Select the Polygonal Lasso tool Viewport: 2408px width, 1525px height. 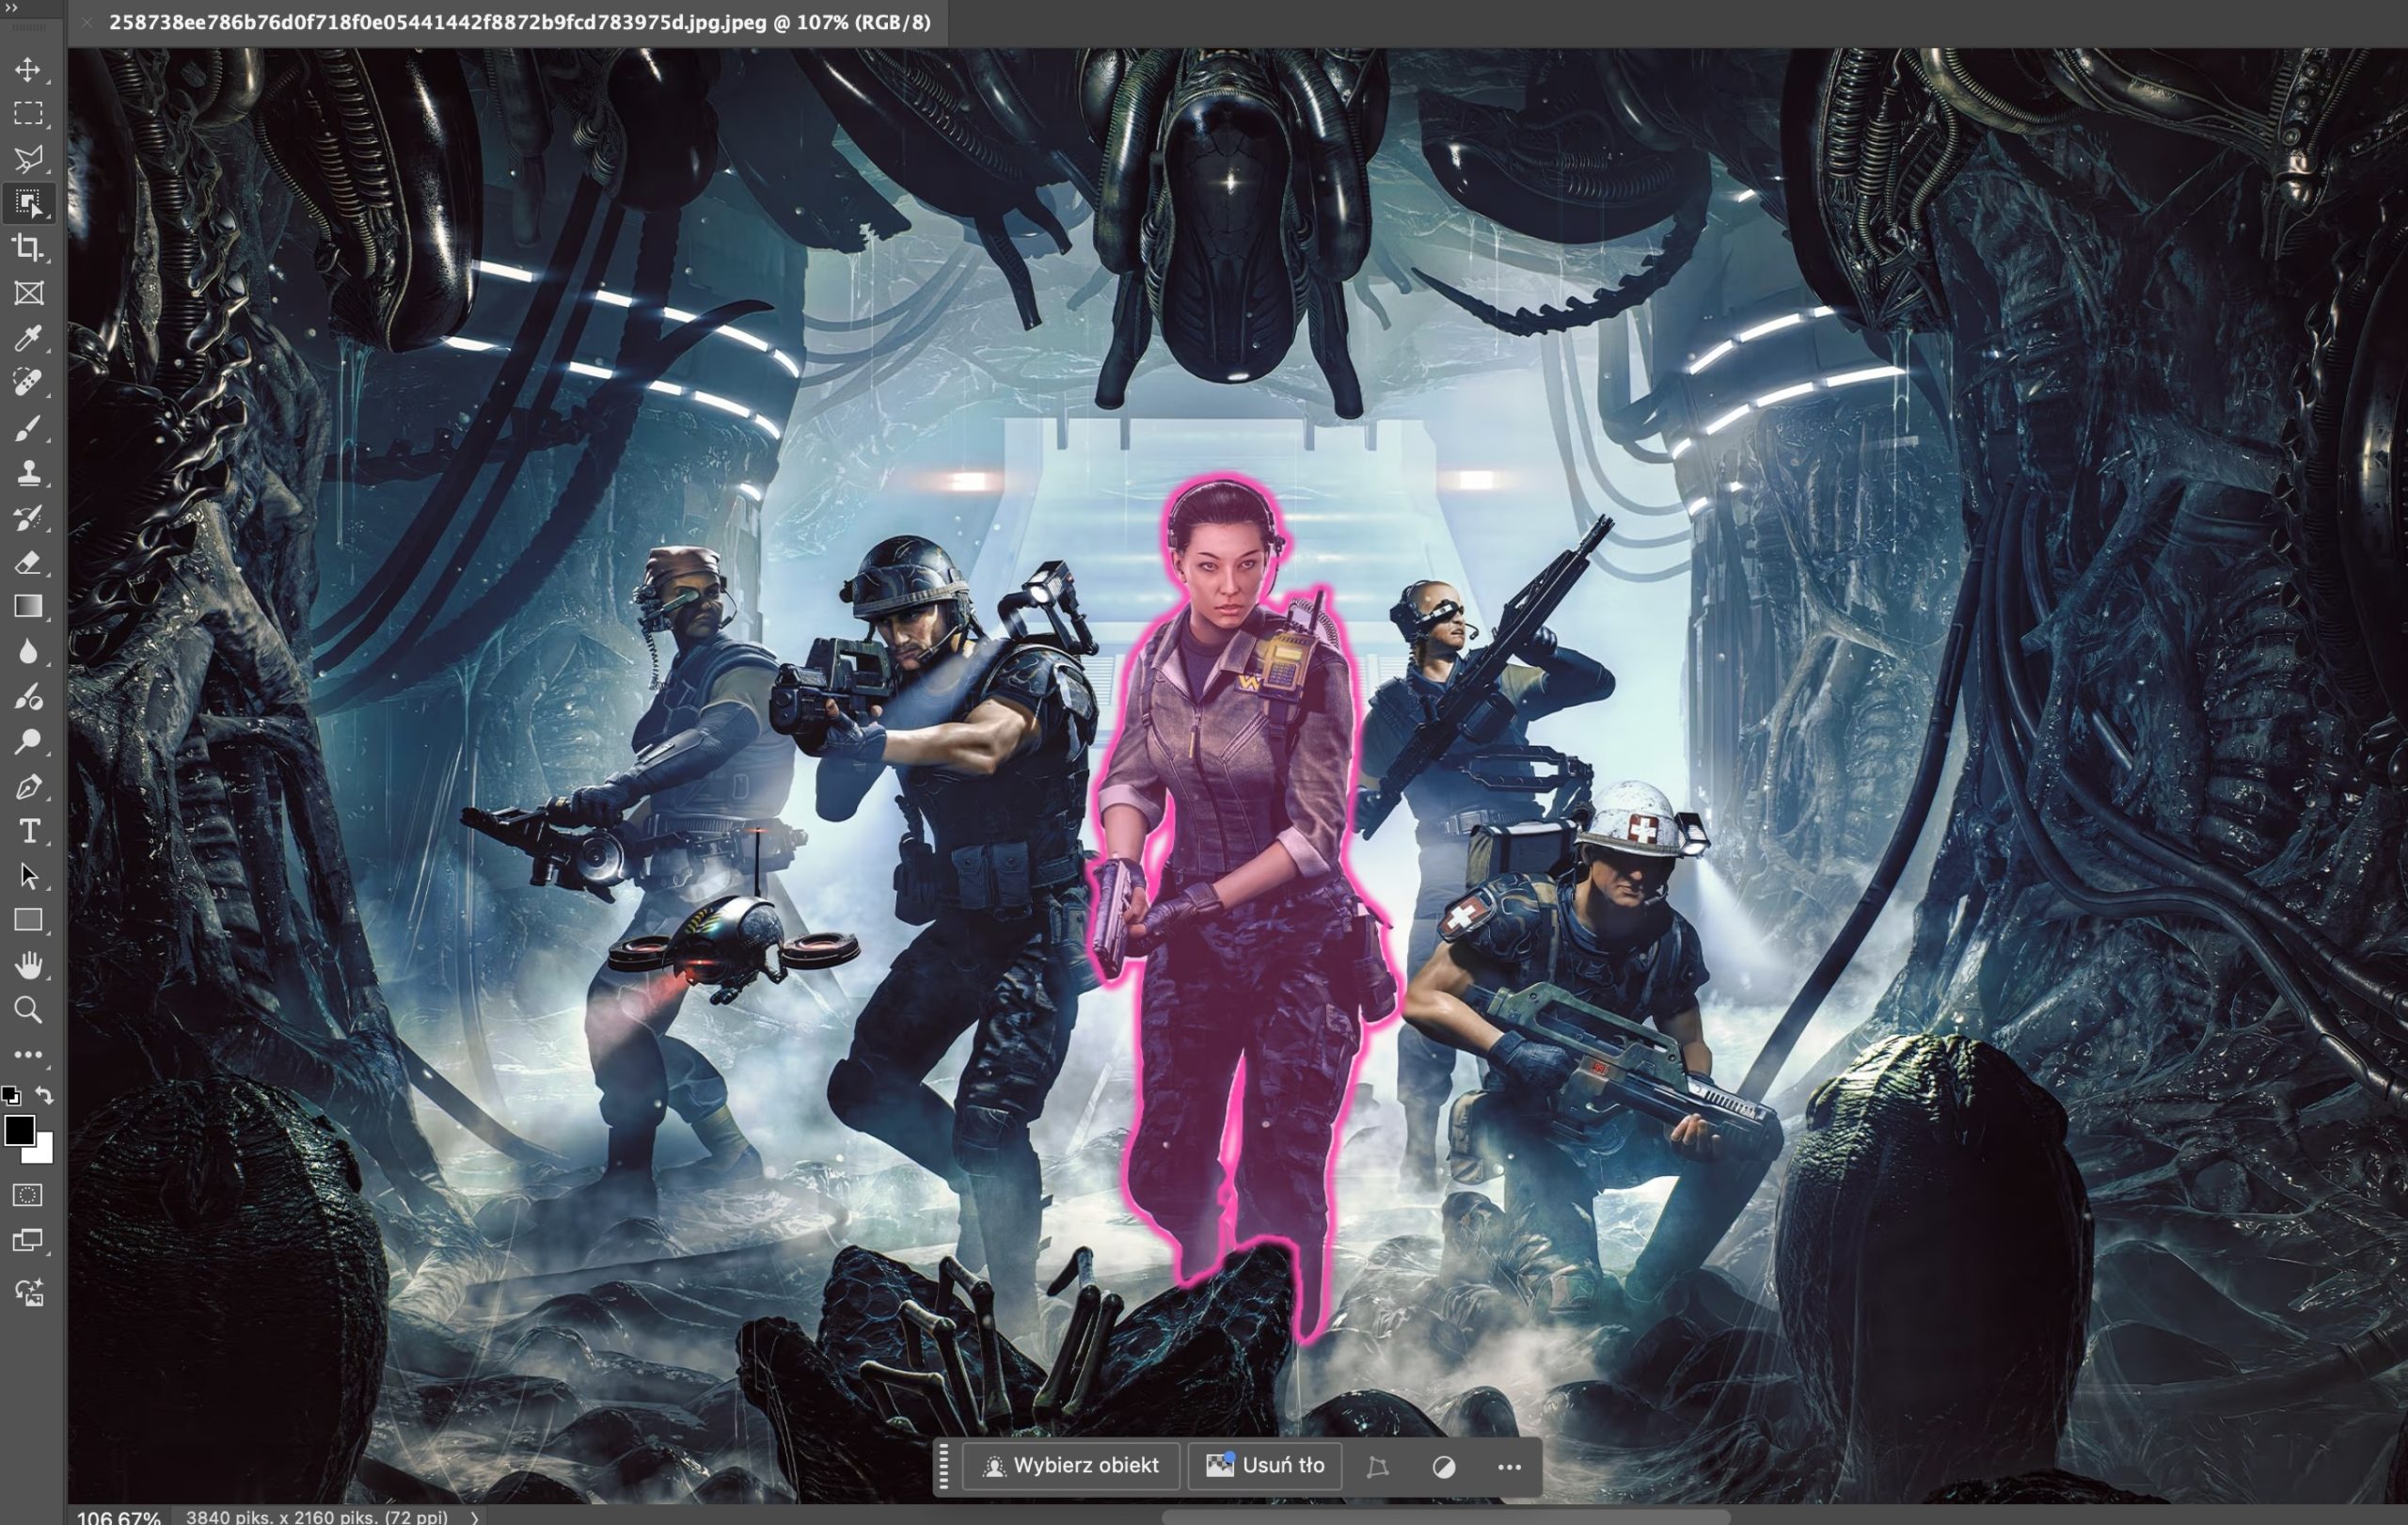(x=28, y=159)
